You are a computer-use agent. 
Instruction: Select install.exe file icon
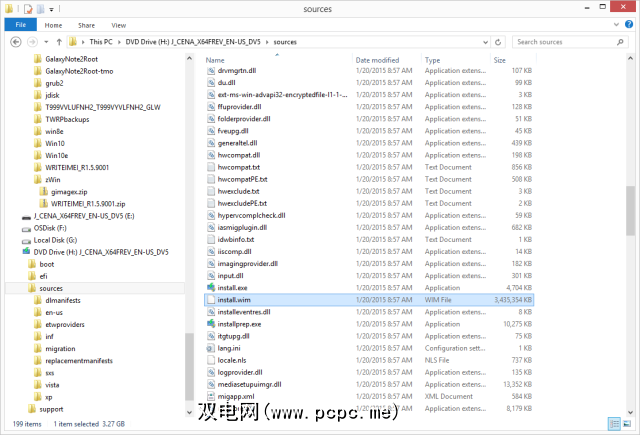(x=211, y=288)
